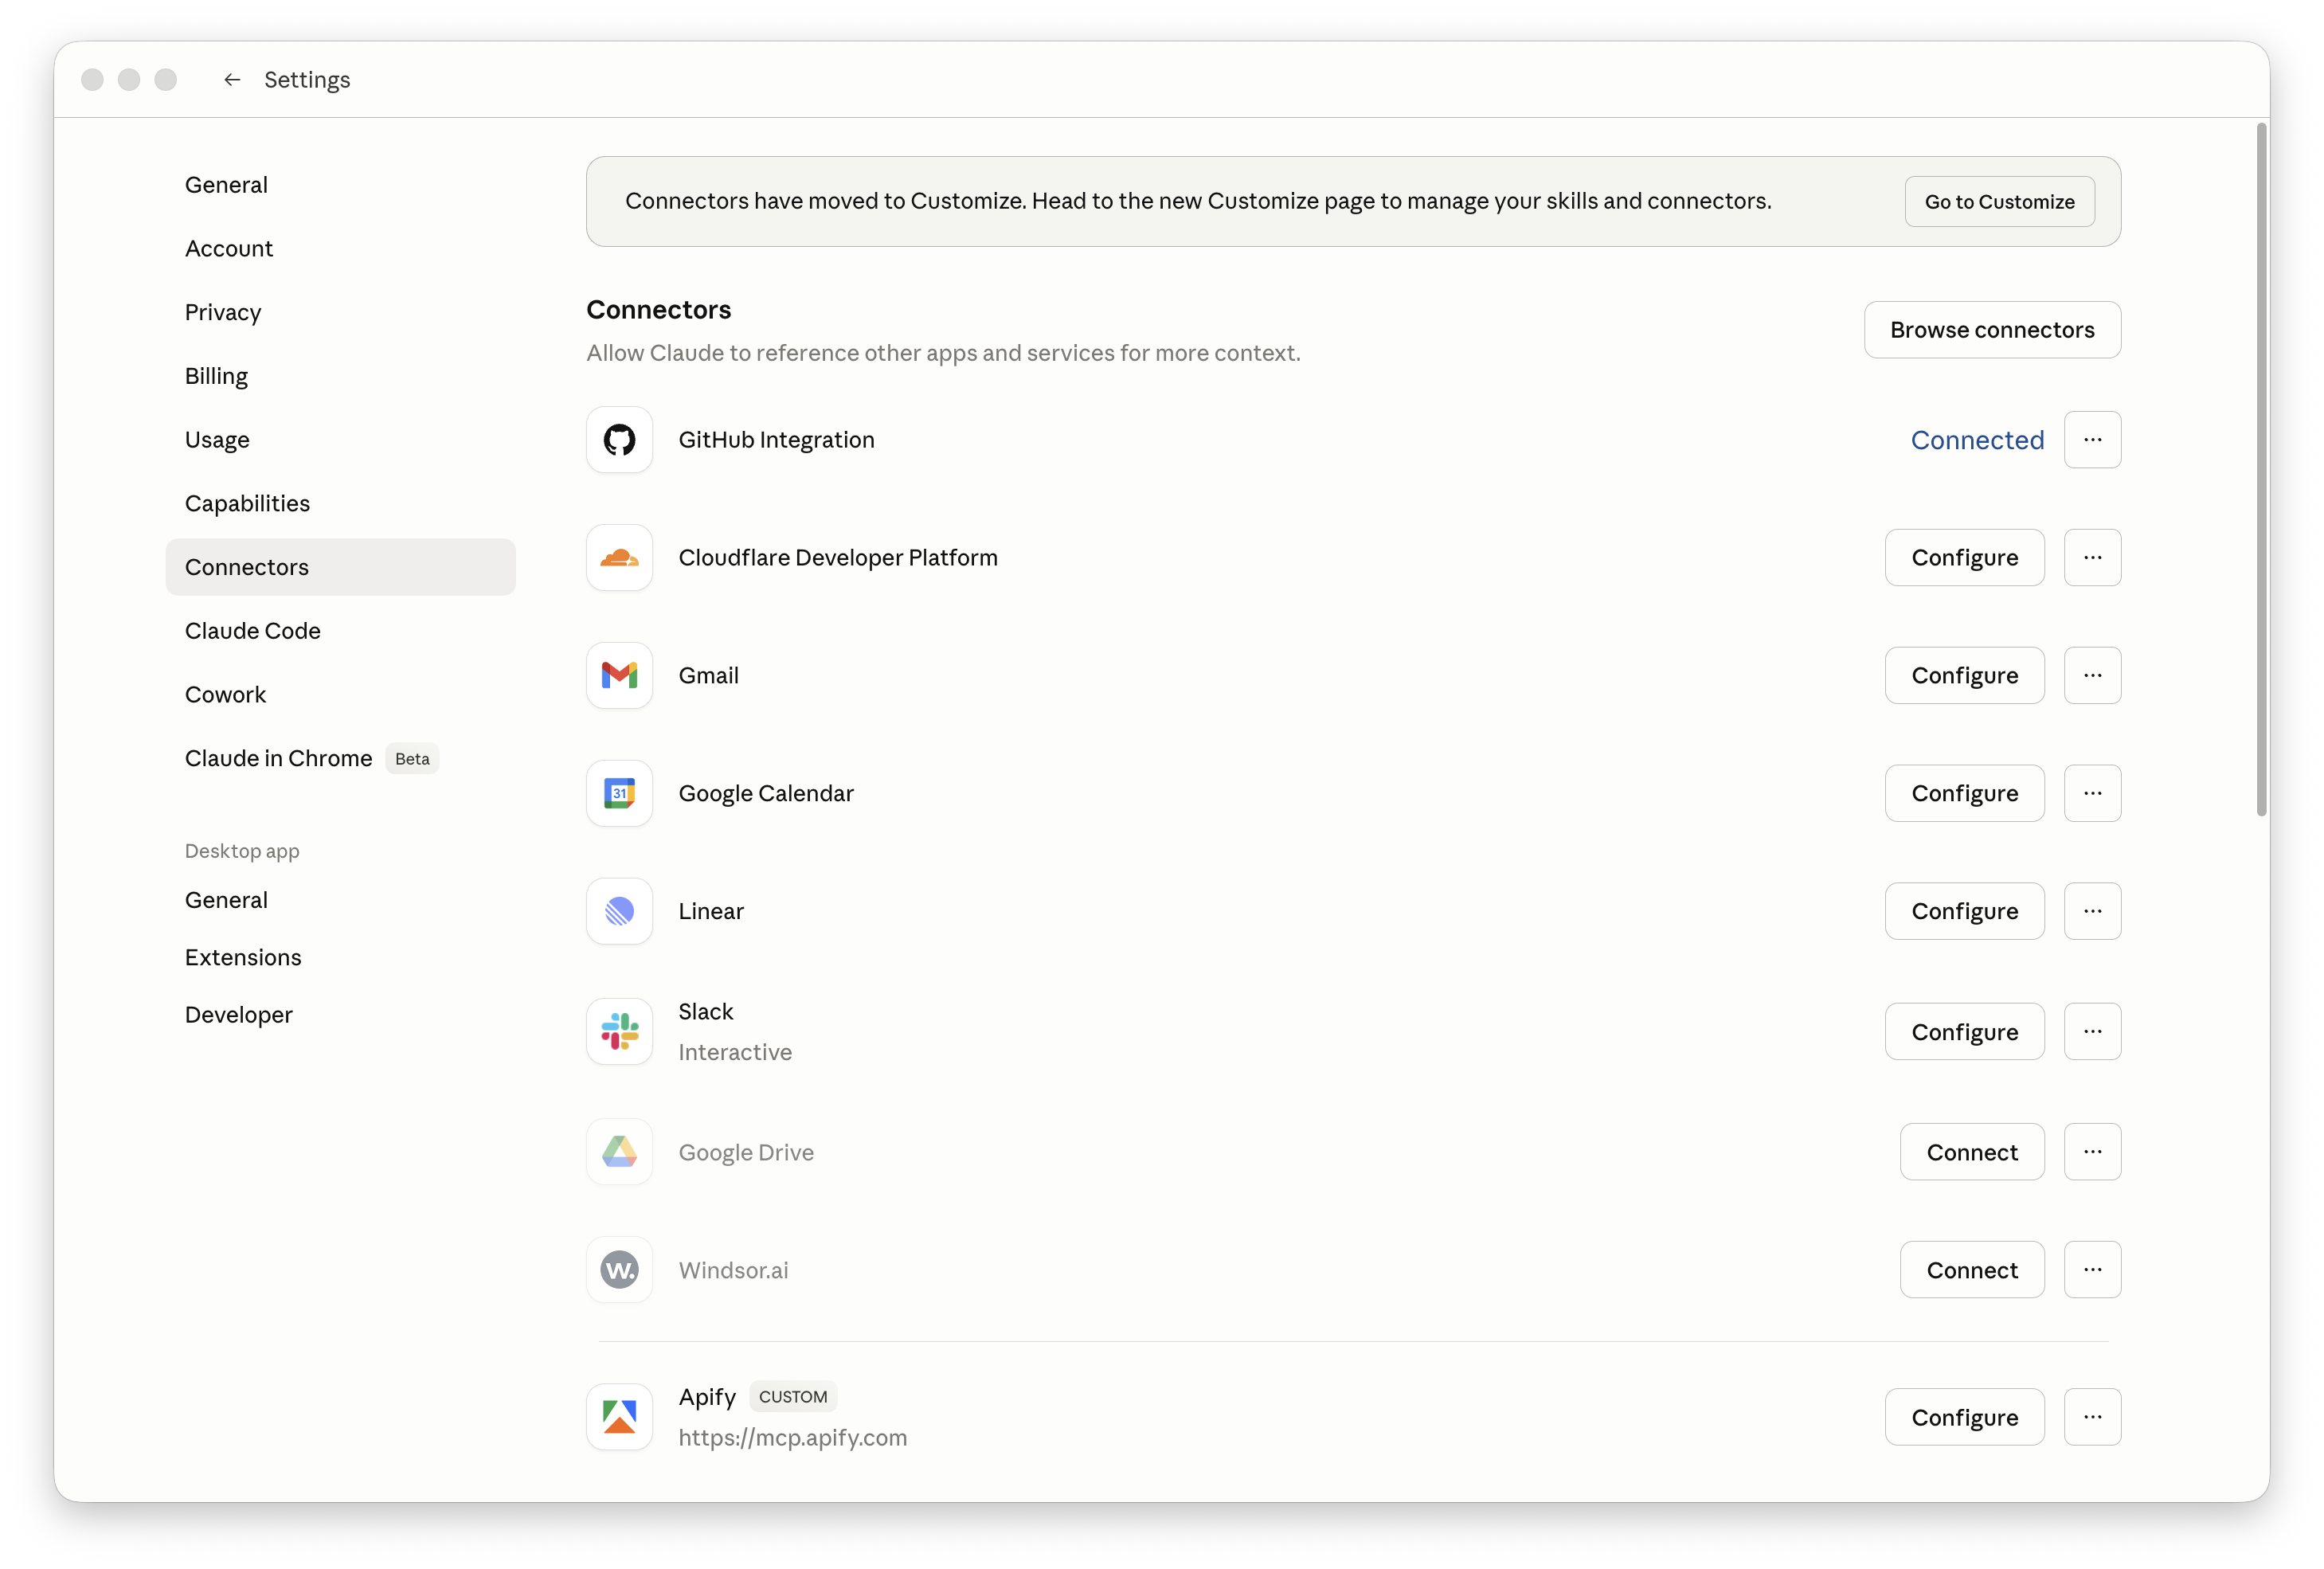Select Developer under Desktop app
This screenshot has width=2324, height=1569.
tap(238, 1015)
